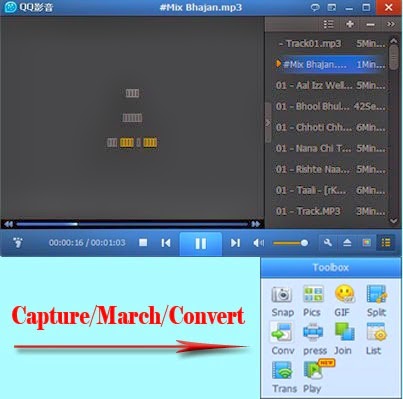Expand more playlist options double-chevron
Viewport: 403px width, 399px height.
390,24
